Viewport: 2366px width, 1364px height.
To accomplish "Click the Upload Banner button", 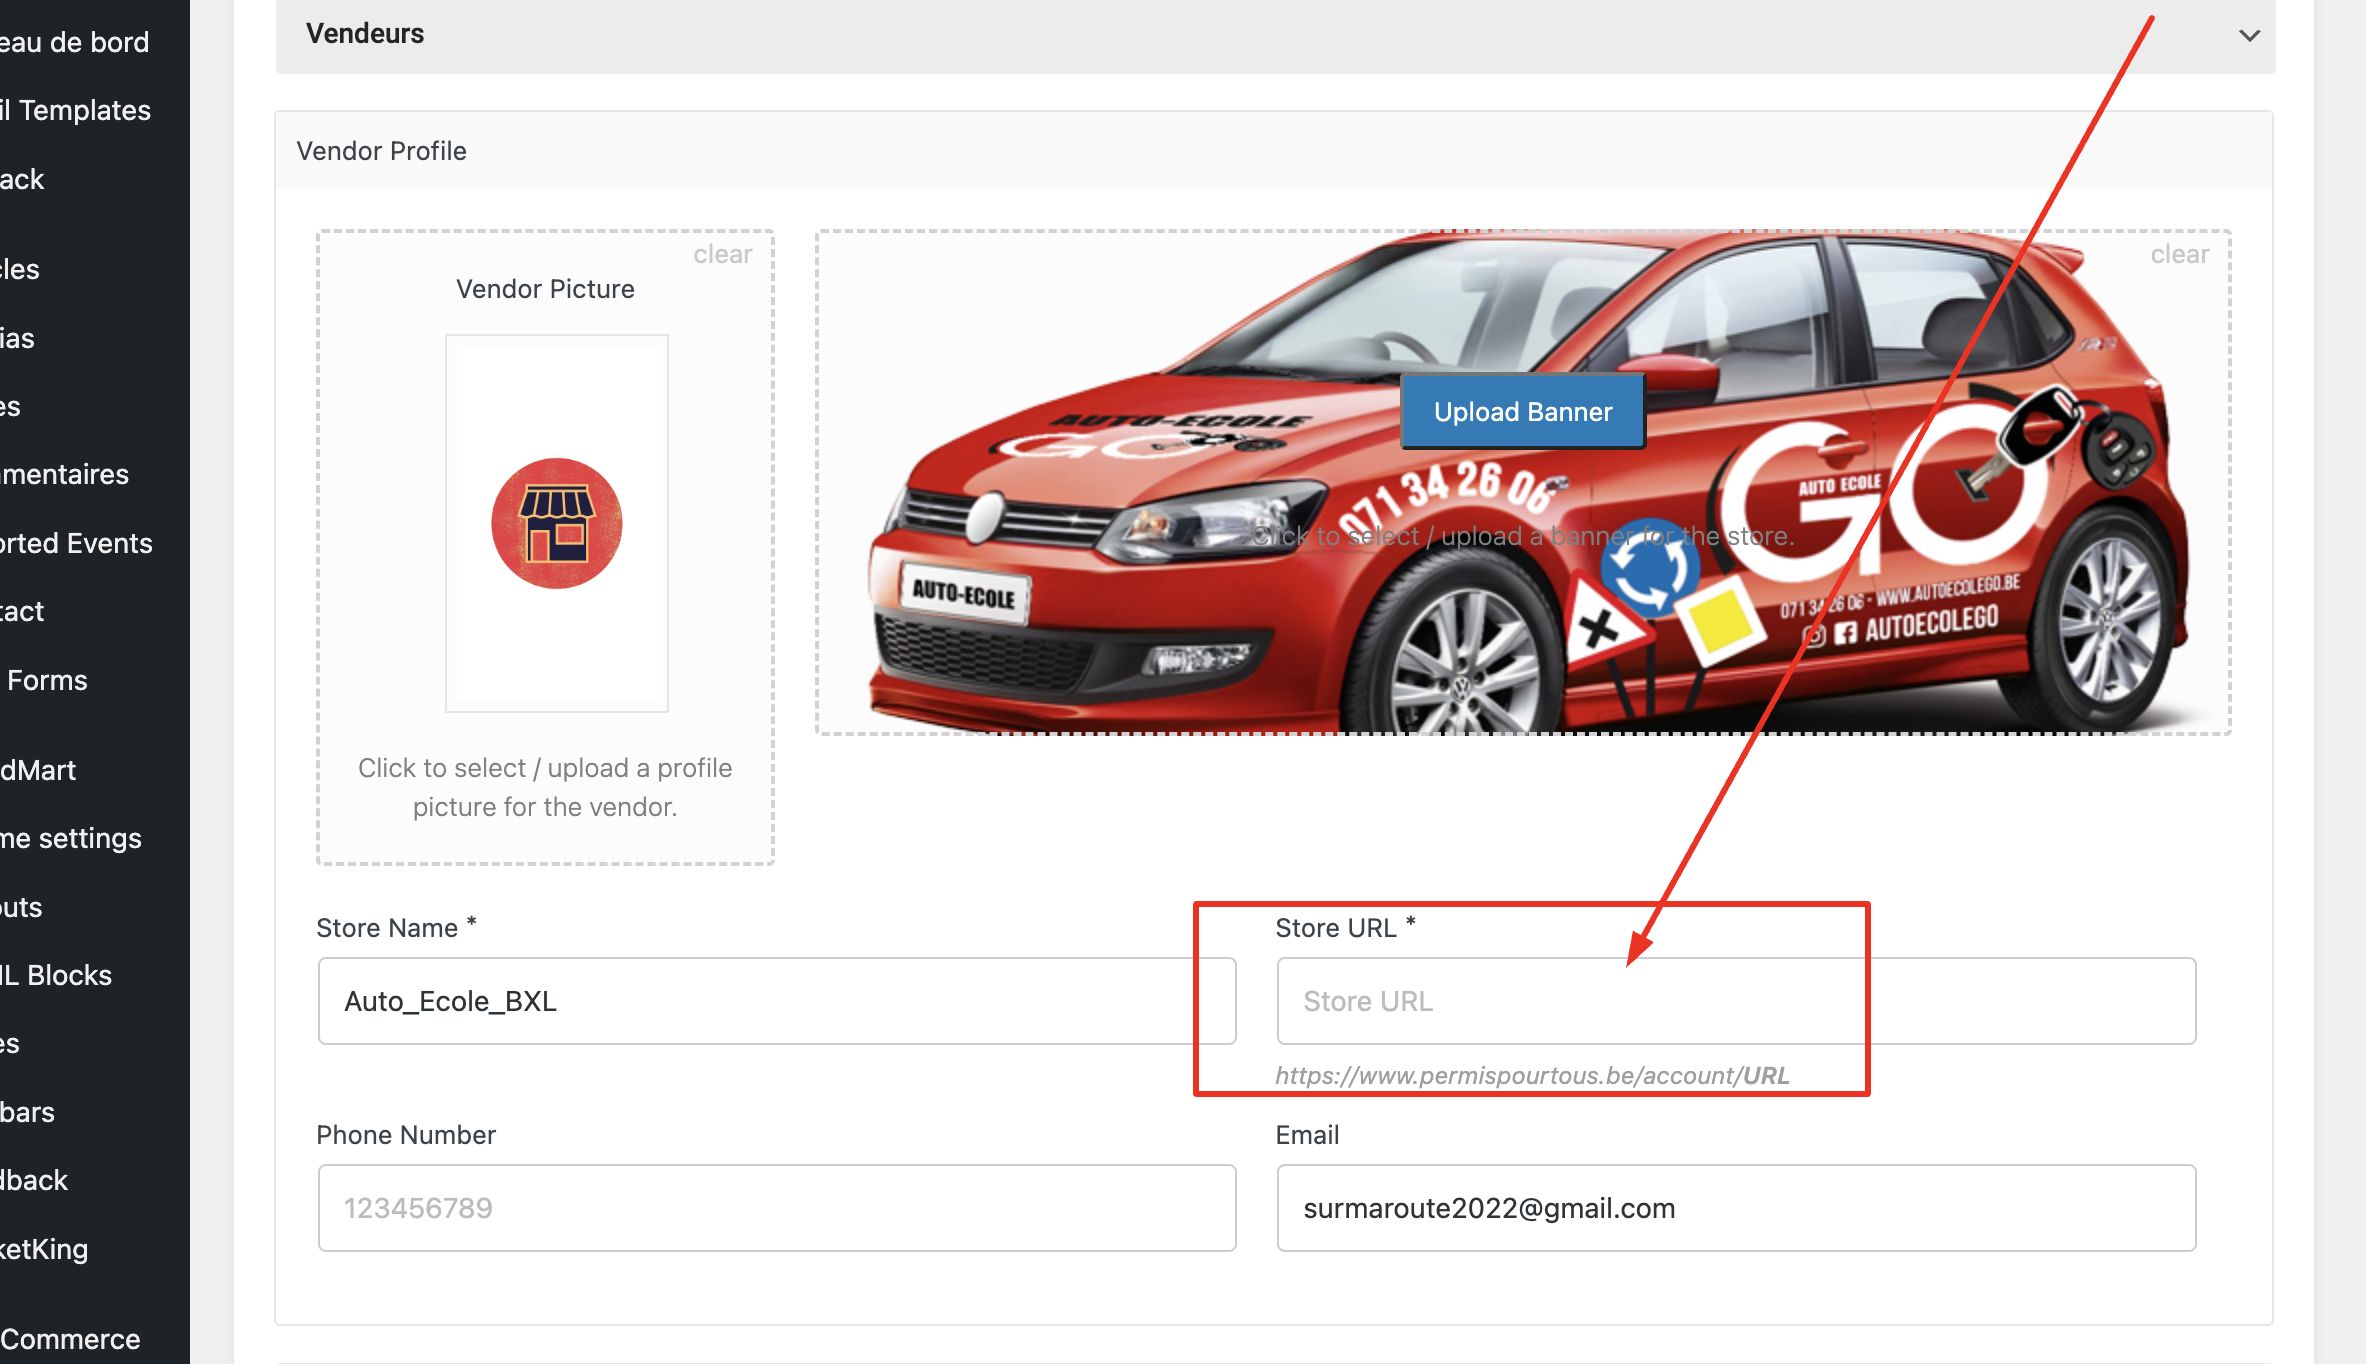I will click(1522, 412).
